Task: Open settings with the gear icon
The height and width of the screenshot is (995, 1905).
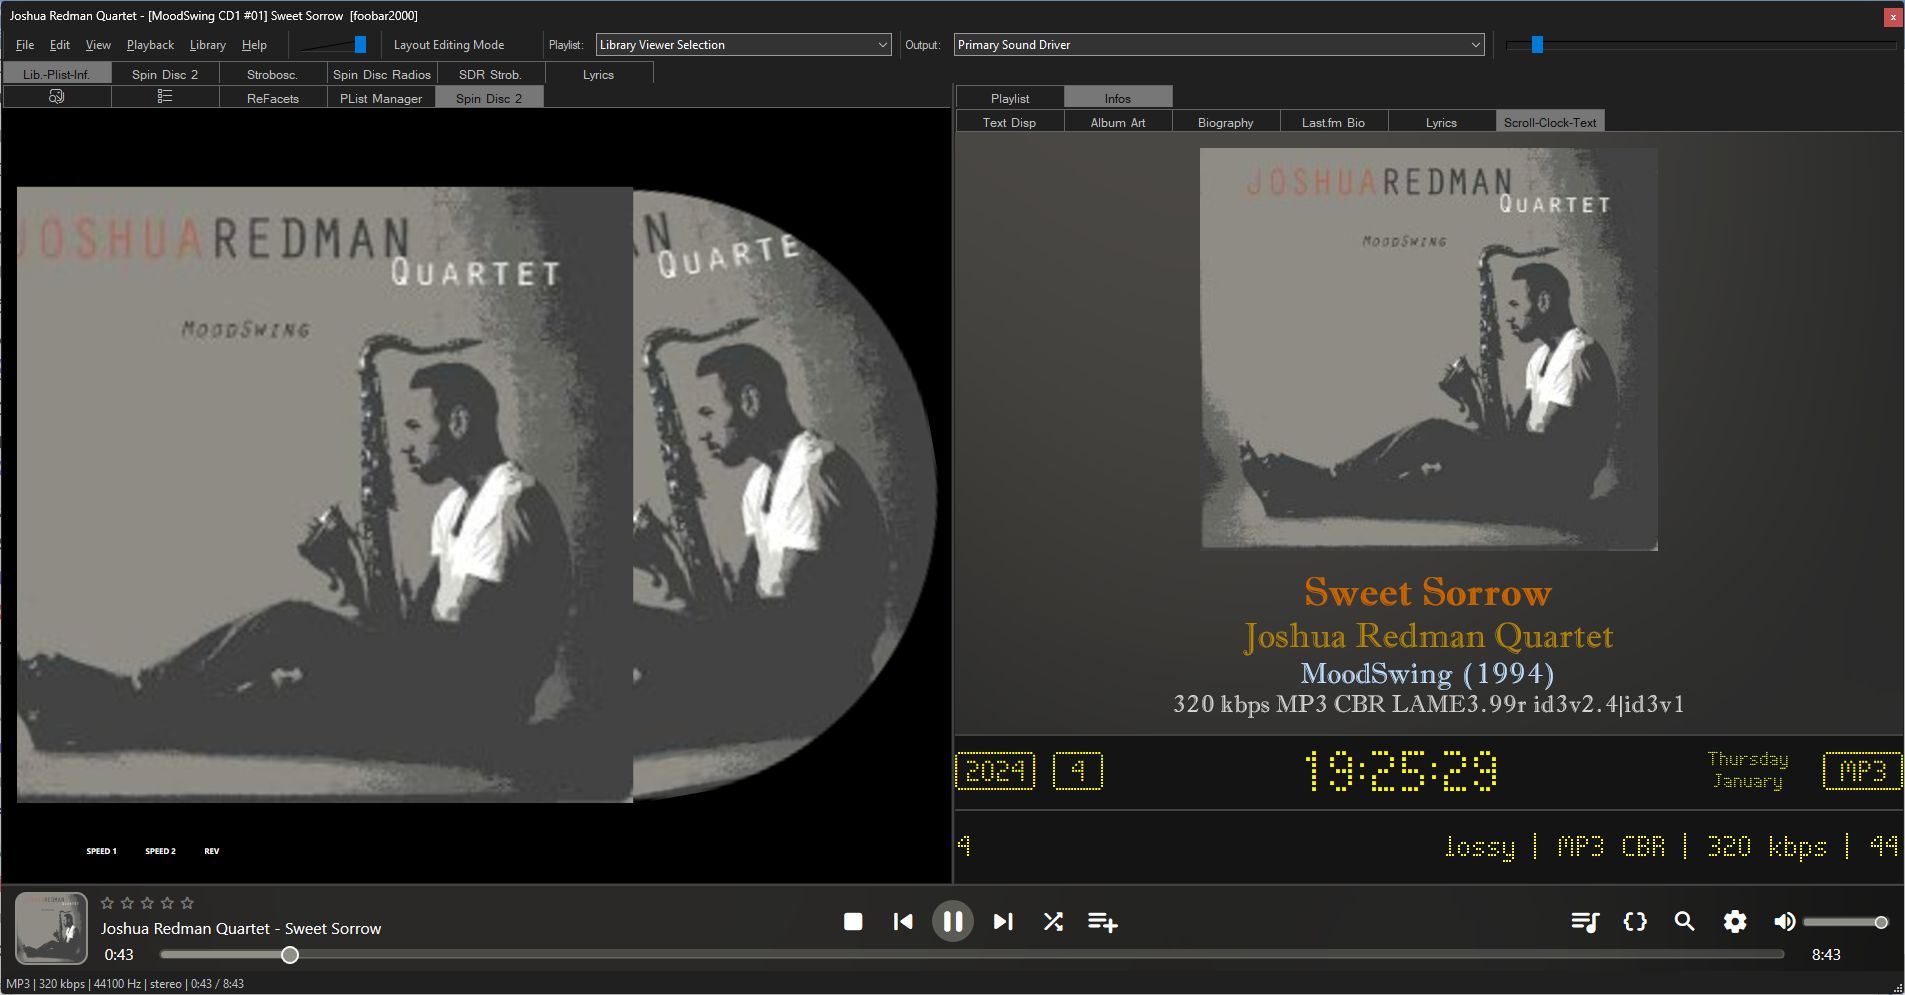Action: [1735, 921]
